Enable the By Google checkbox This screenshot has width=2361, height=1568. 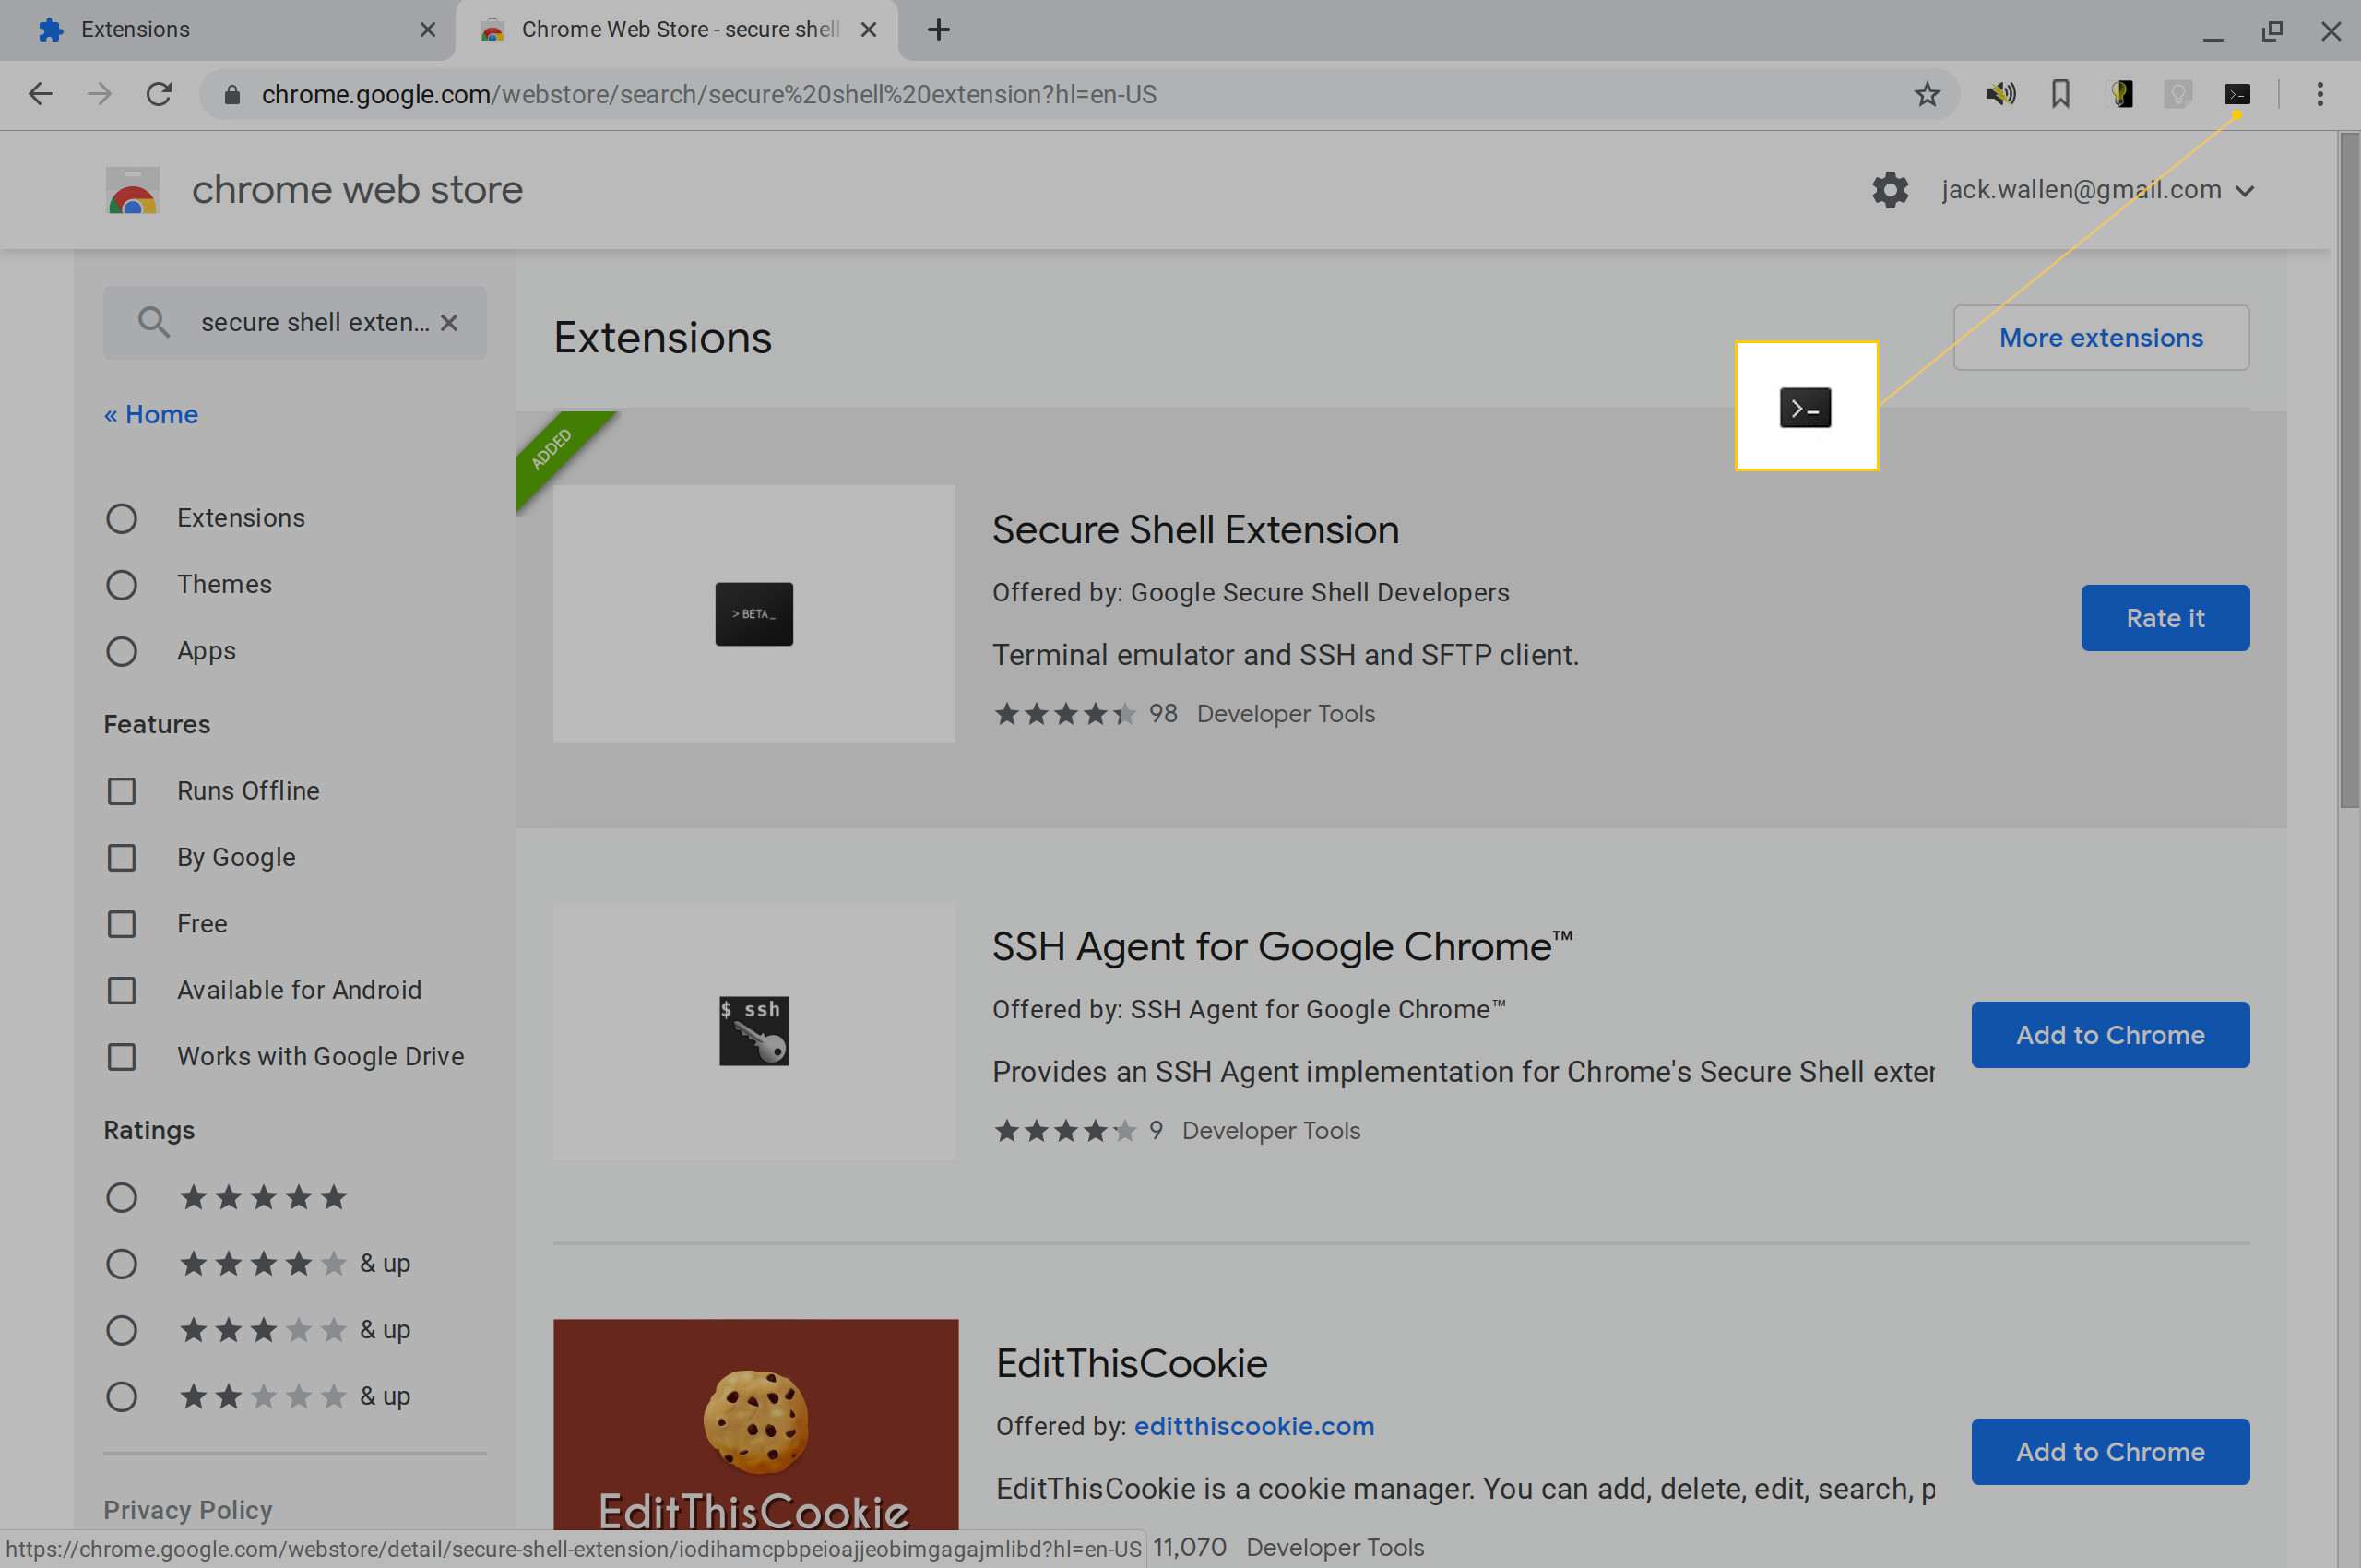[122, 858]
